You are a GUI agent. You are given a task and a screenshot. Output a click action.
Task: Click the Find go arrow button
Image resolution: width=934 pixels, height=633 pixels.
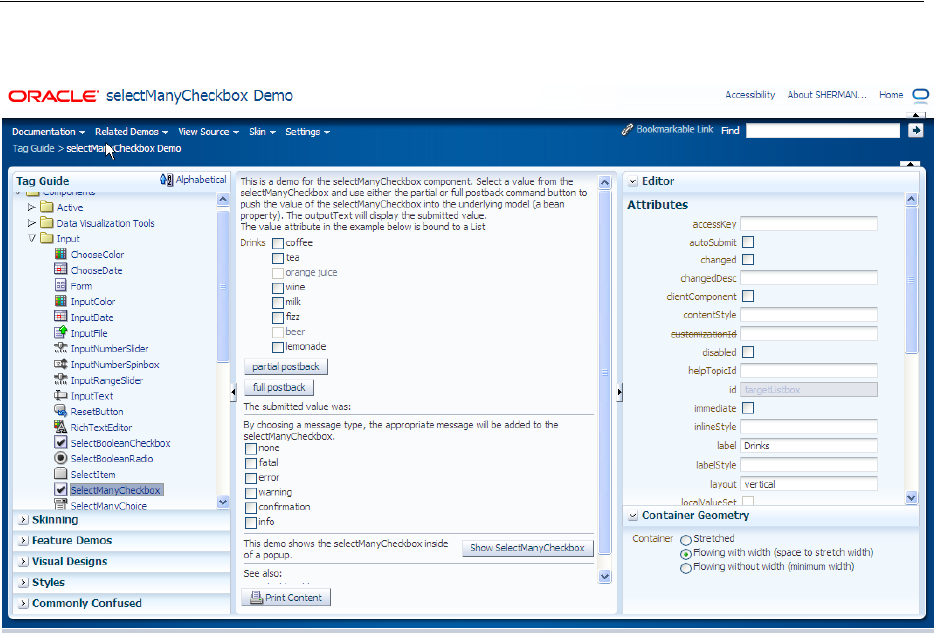pyautogui.click(x=916, y=130)
